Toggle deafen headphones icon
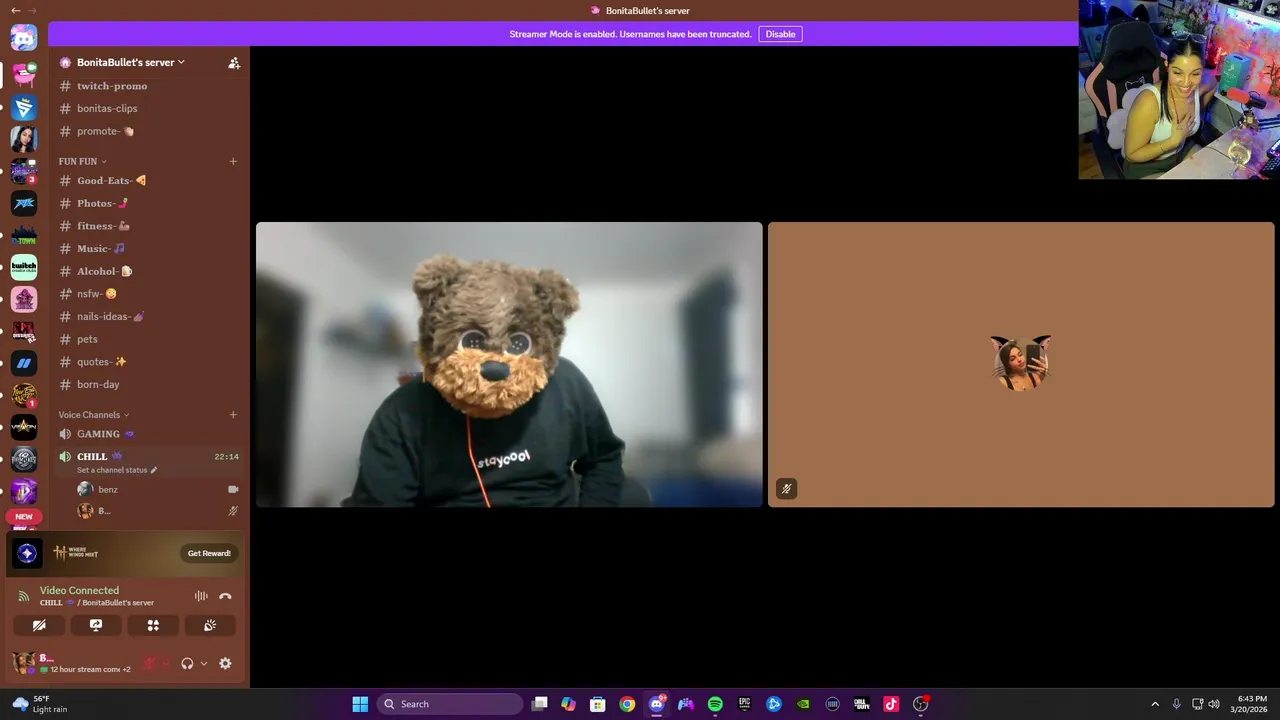The image size is (1280, 720). pos(187,663)
